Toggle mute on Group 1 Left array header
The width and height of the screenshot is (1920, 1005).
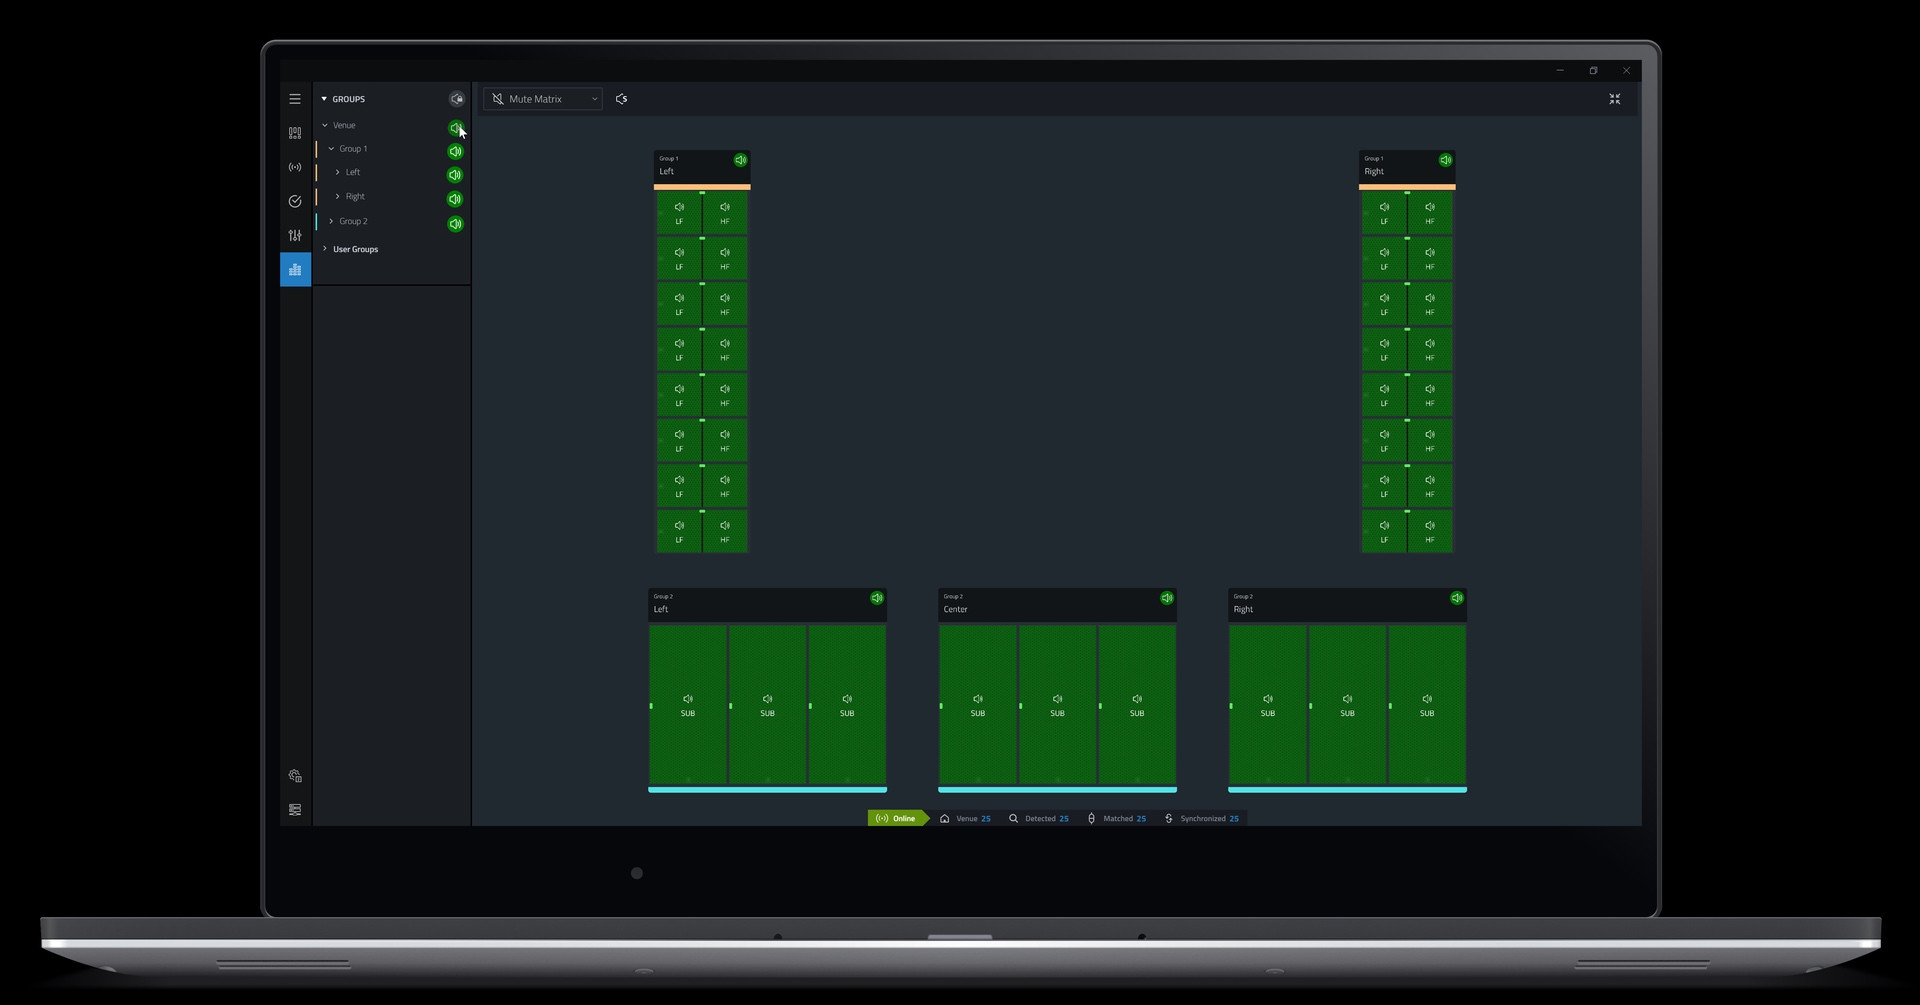pyautogui.click(x=740, y=160)
